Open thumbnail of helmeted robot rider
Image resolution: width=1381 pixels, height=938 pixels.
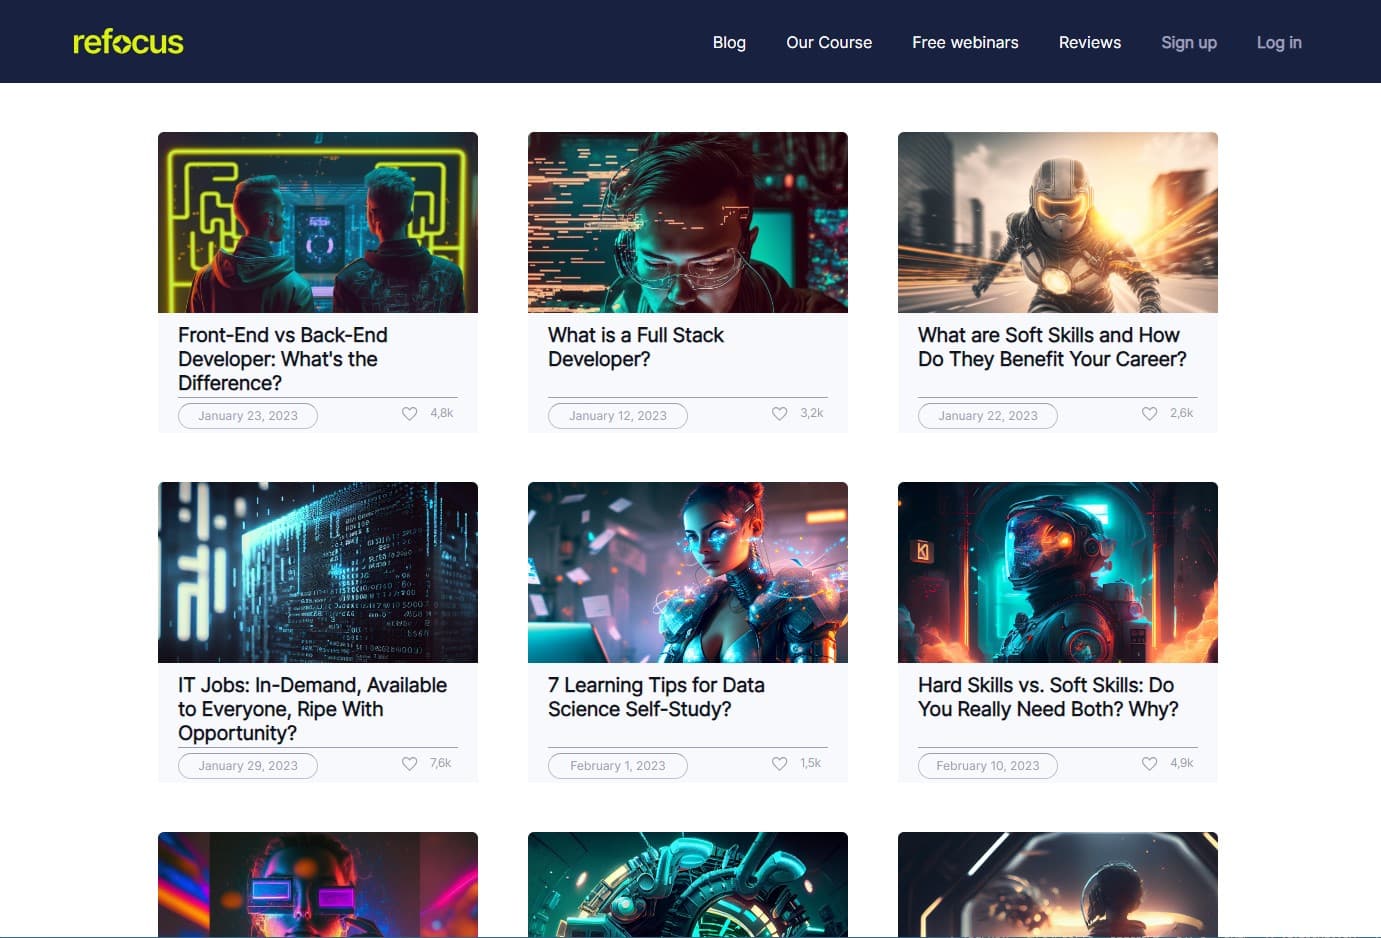coord(1058,222)
